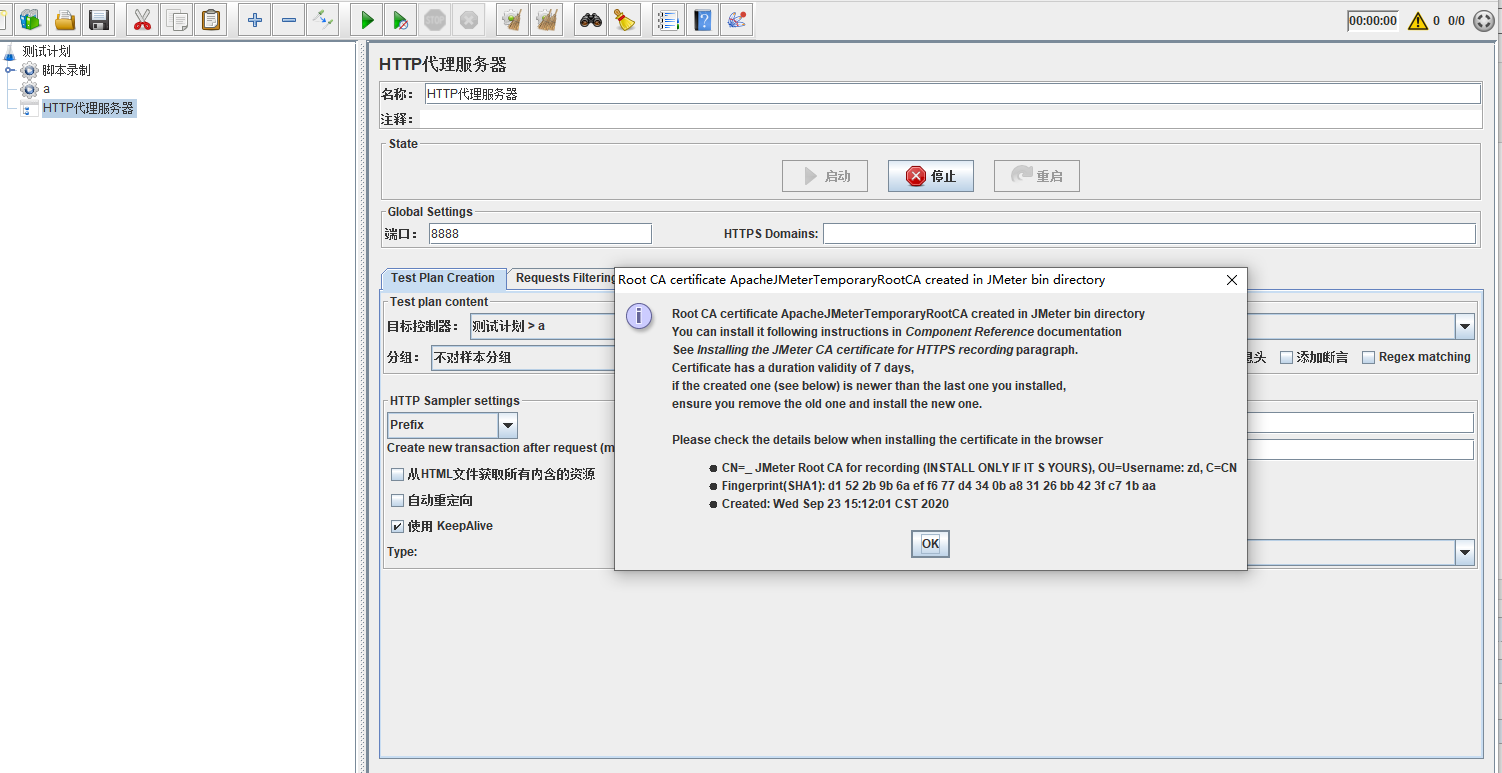Image resolution: width=1502 pixels, height=773 pixels.
Task: Open the Prefix dropdown
Action: pos(453,425)
